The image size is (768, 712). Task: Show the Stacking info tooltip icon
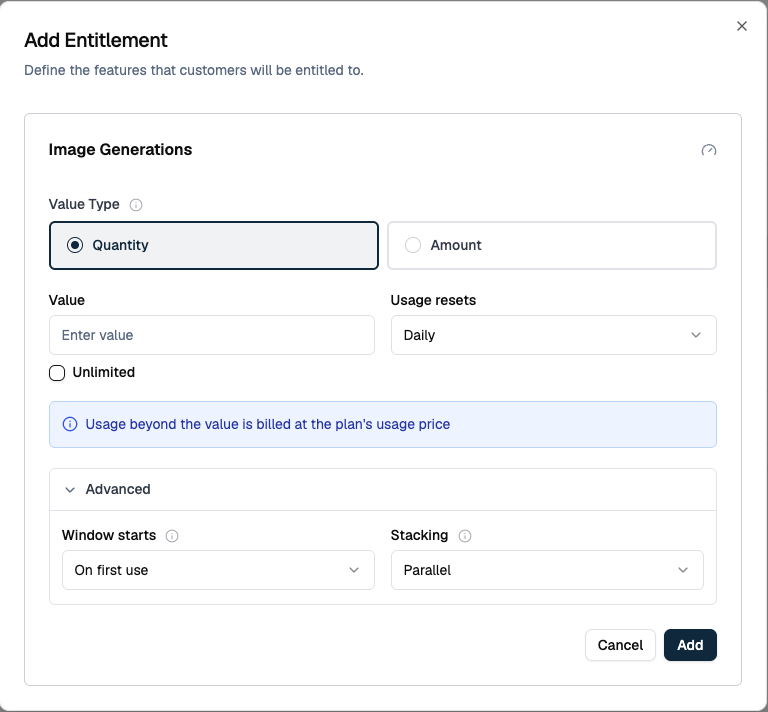[x=465, y=536]
